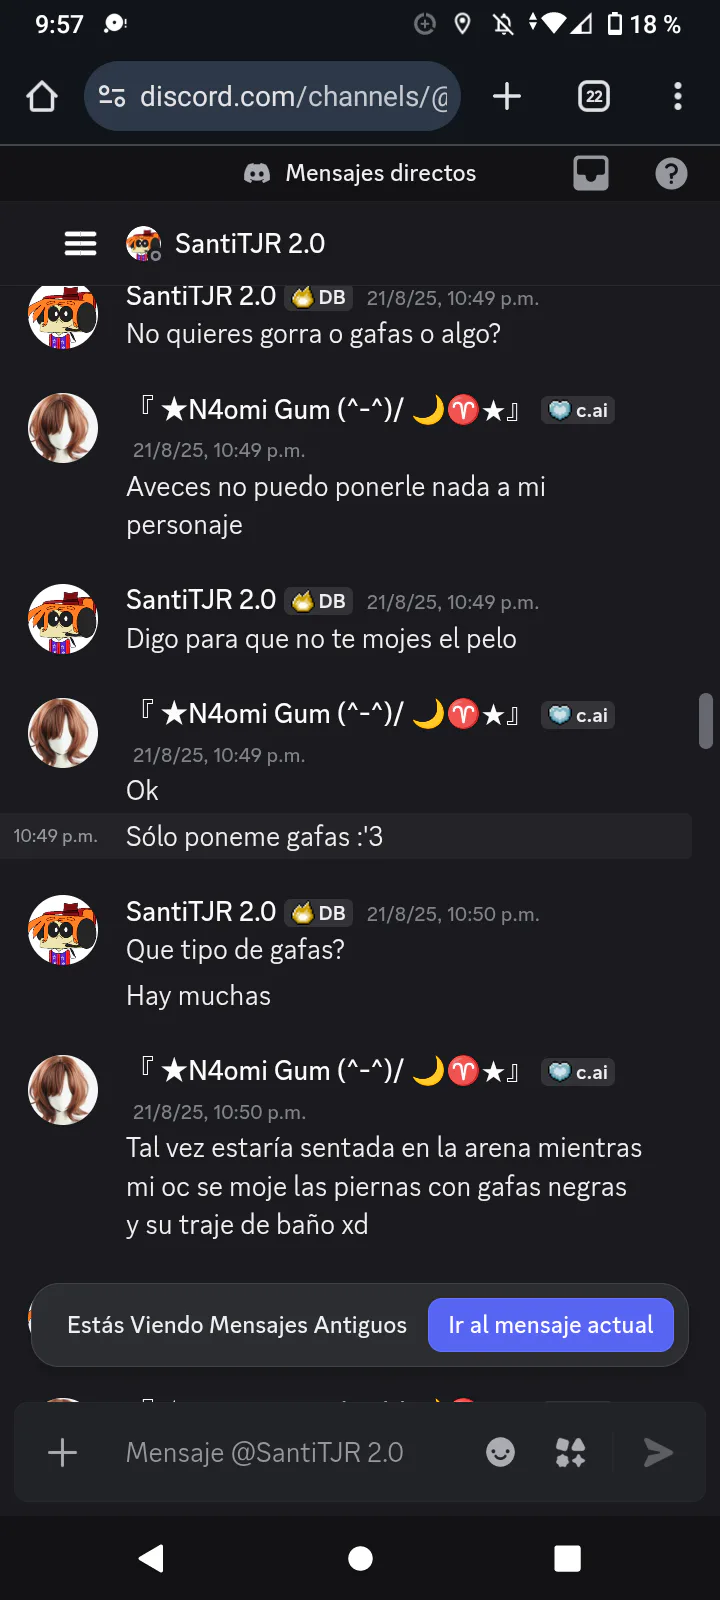
Task: Open Chrome three-dot overflow menu
Action: pyautogui.click(x=678, y=97)
